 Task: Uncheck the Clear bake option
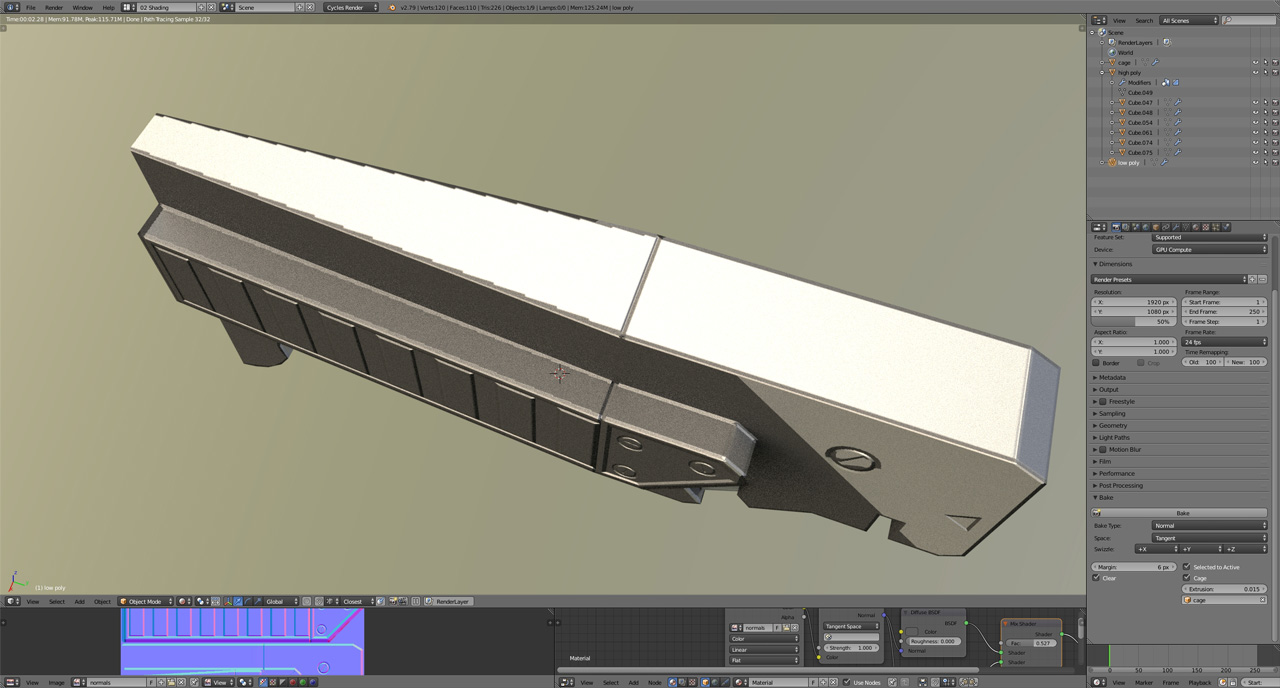1096,578
